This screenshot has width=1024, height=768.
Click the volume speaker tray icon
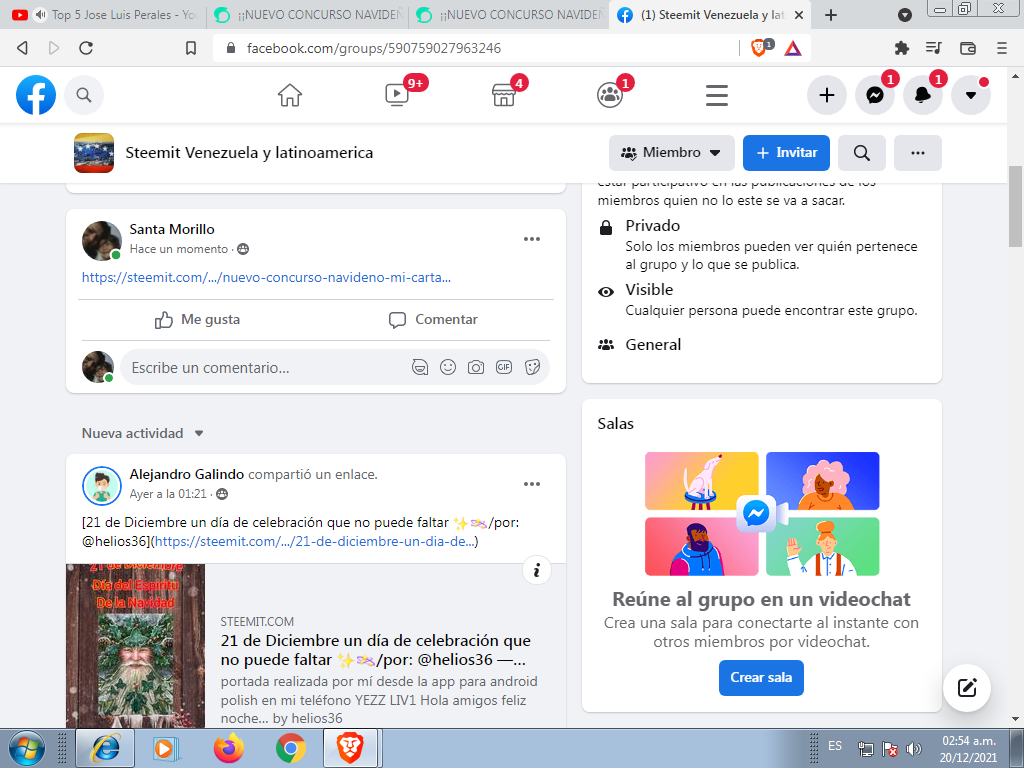click(x=914, y=749)
